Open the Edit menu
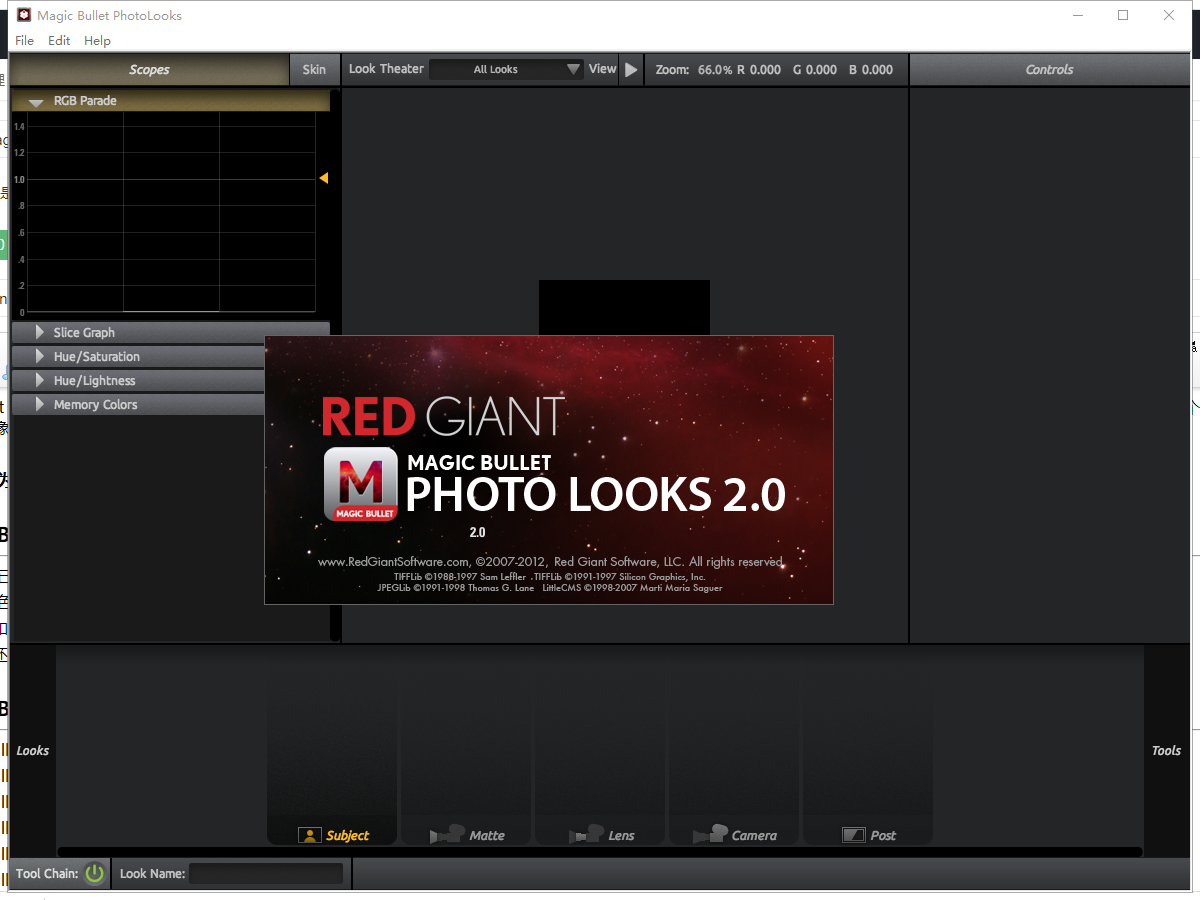The width and height of the screenshot is (1200, 900). click(58, 41)
